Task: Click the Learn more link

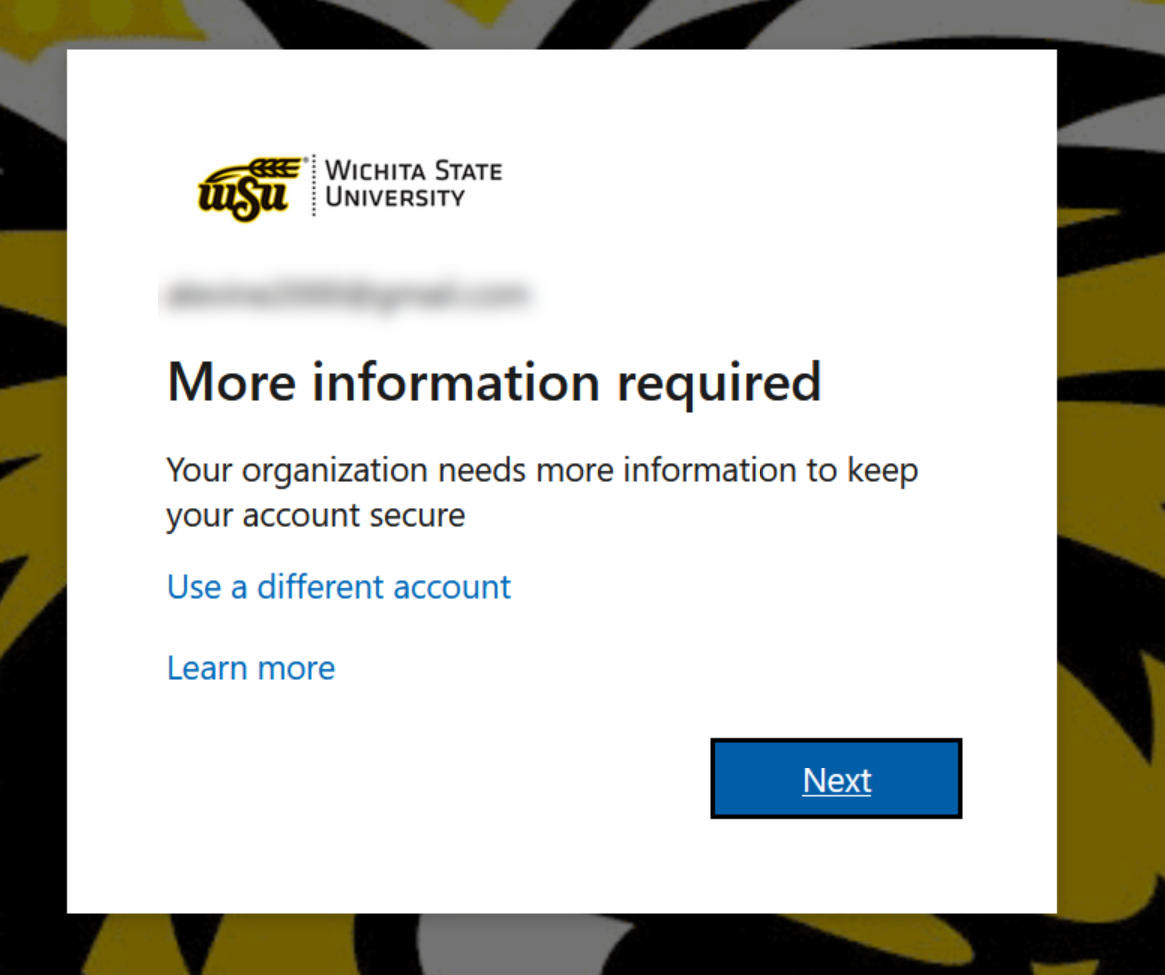Action: click(x=250, y=667)
